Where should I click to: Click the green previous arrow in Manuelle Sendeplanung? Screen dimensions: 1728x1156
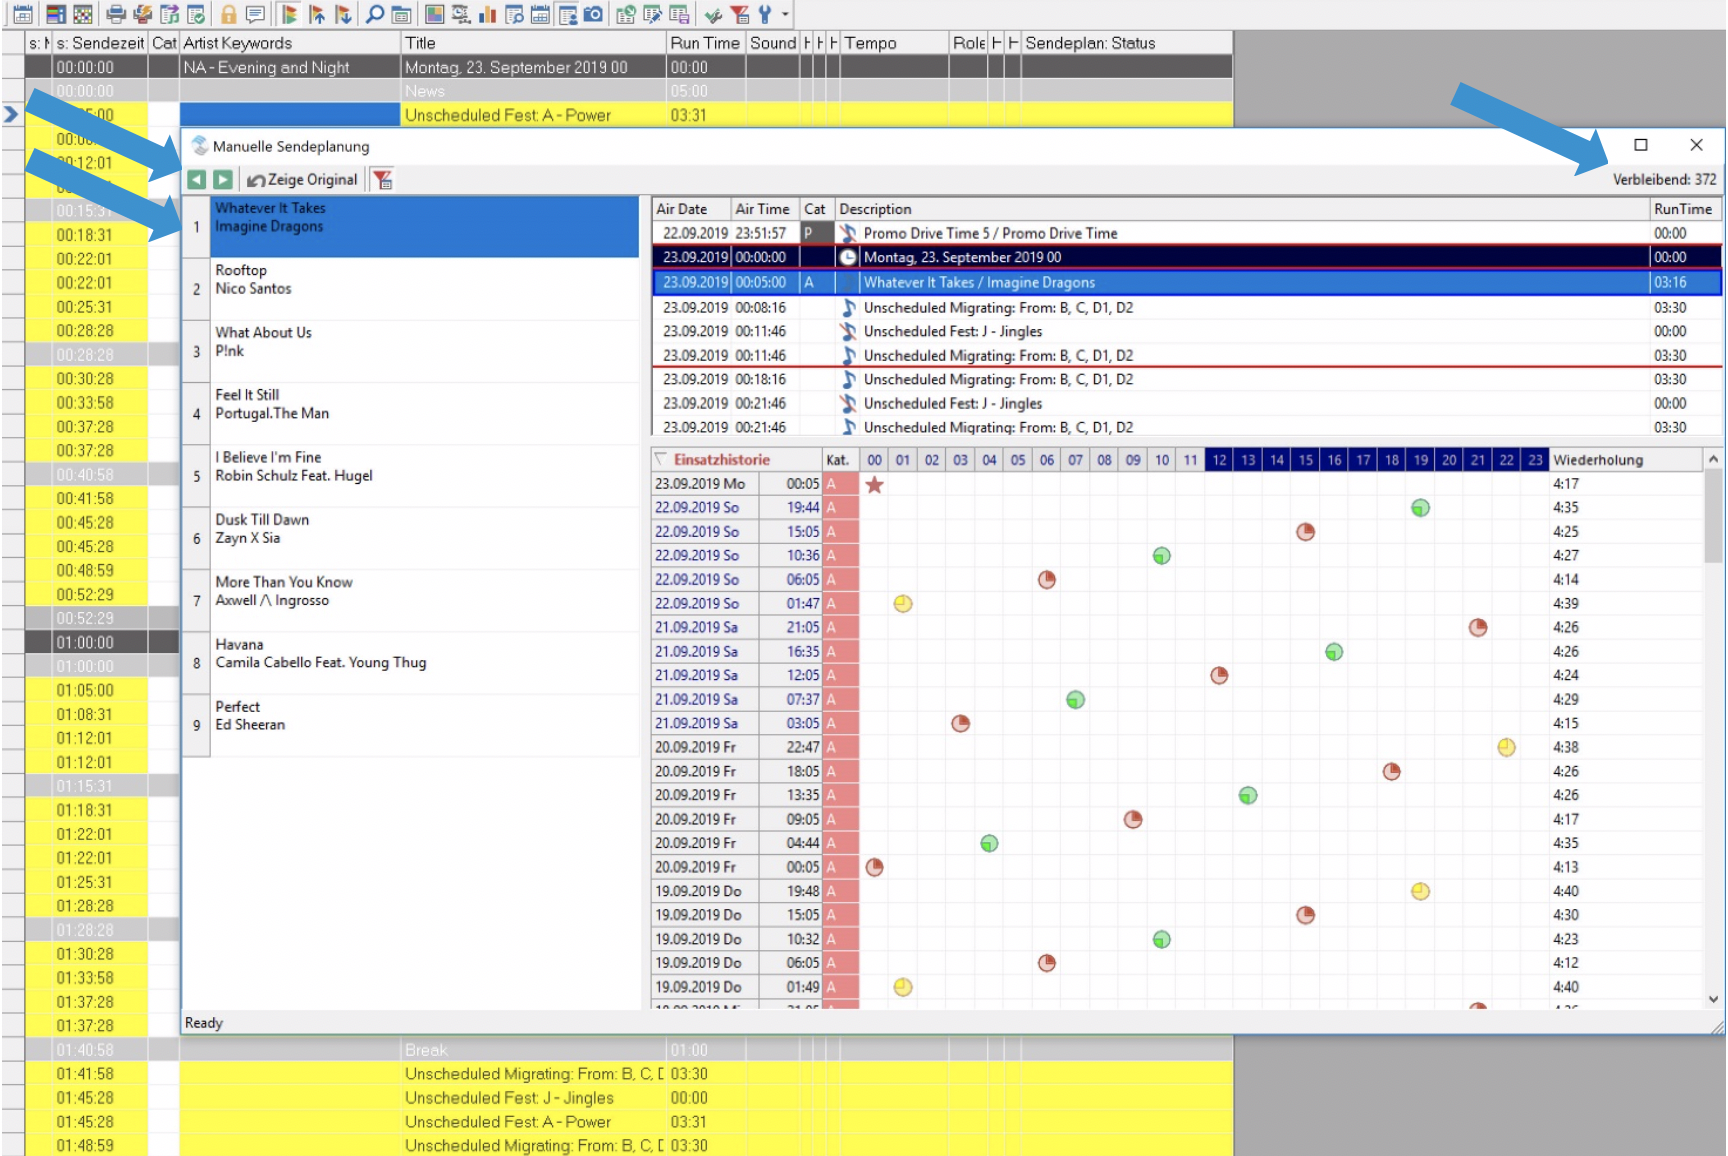[x=196, y=180]
